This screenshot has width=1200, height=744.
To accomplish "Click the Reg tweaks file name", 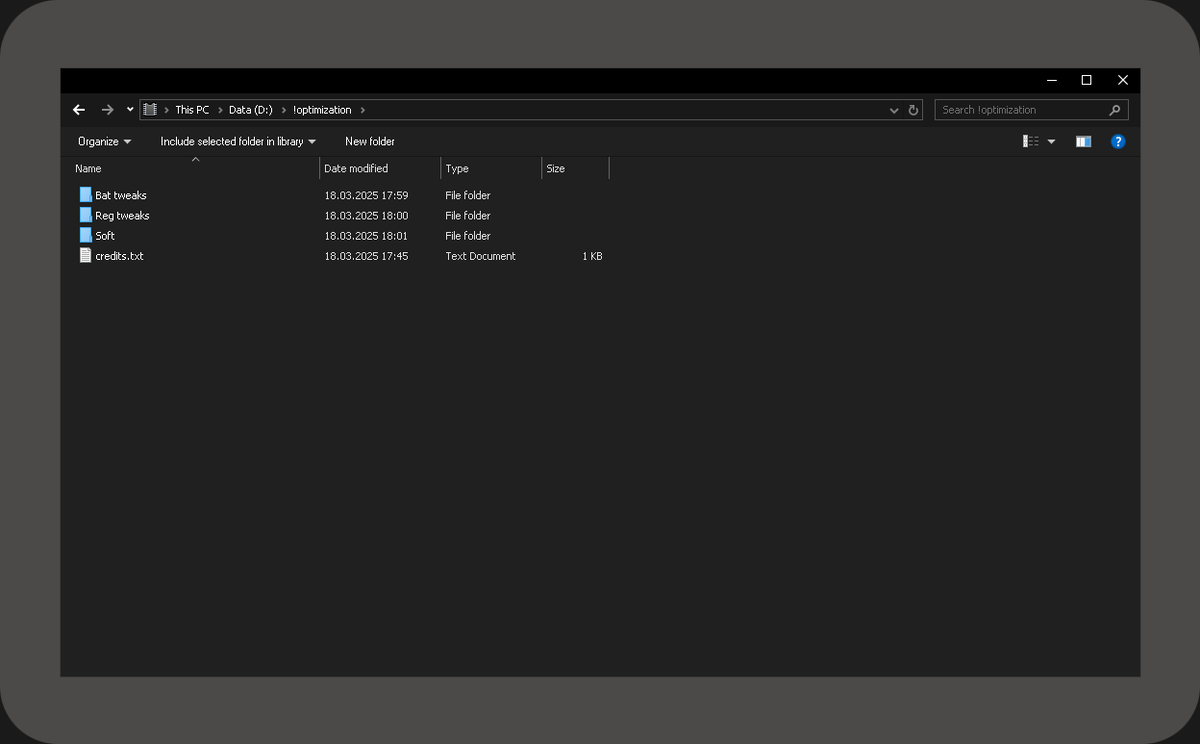I will (122, 215).
